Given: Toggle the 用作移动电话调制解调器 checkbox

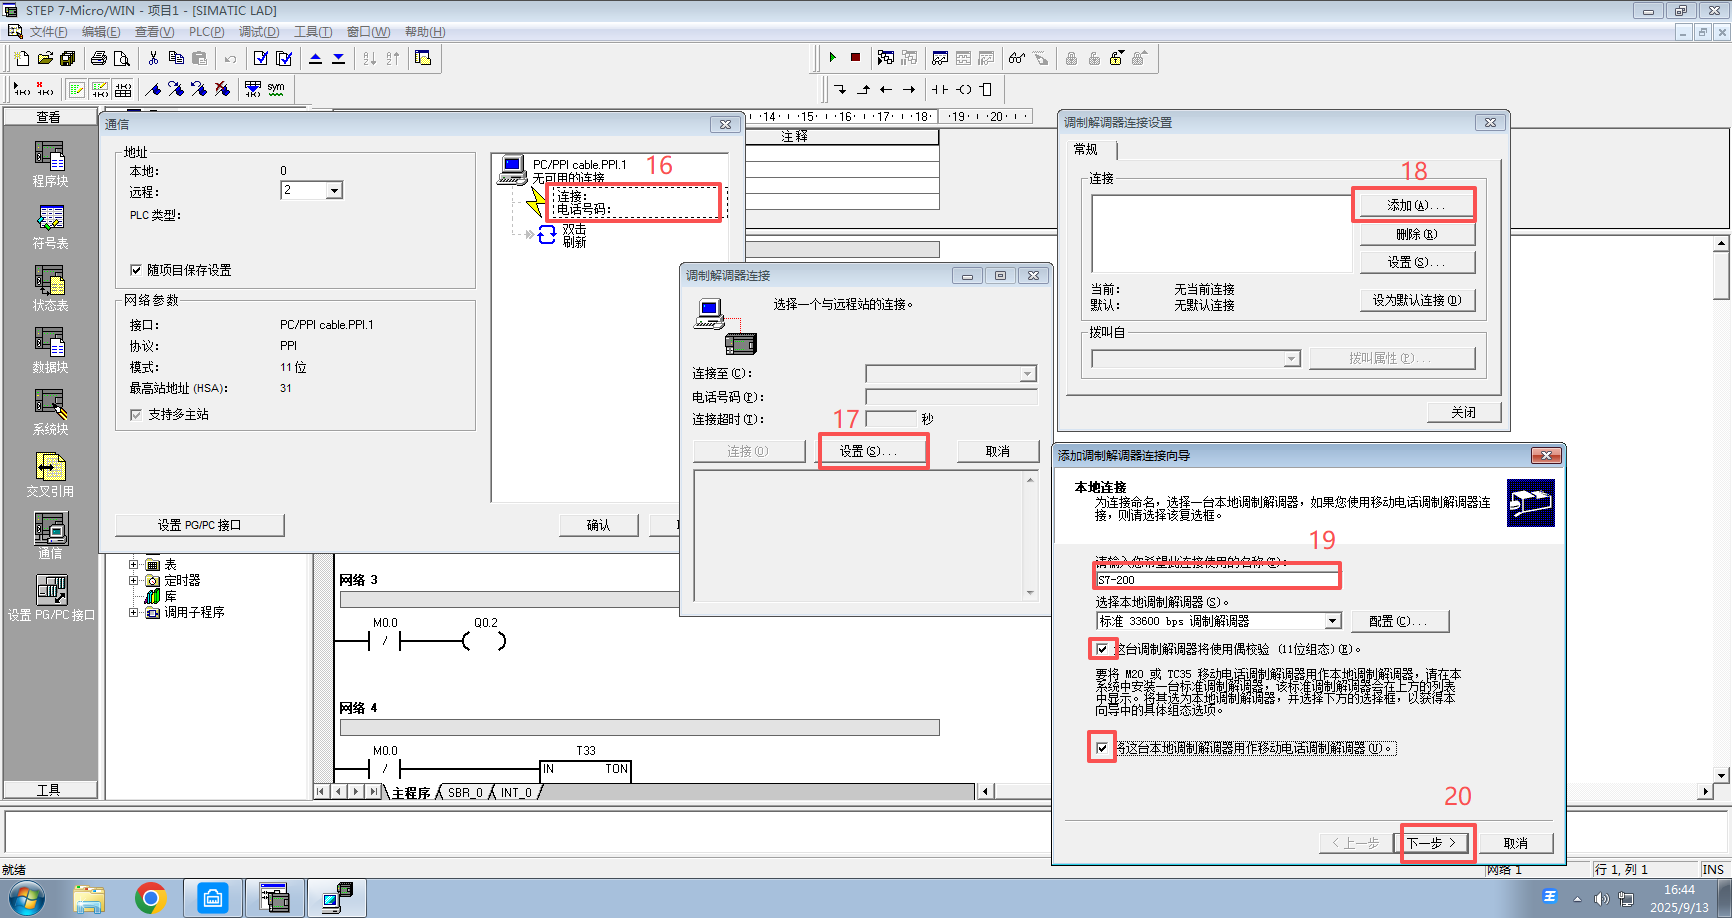Looking at the screenshot, I should tap(1102, 748).
